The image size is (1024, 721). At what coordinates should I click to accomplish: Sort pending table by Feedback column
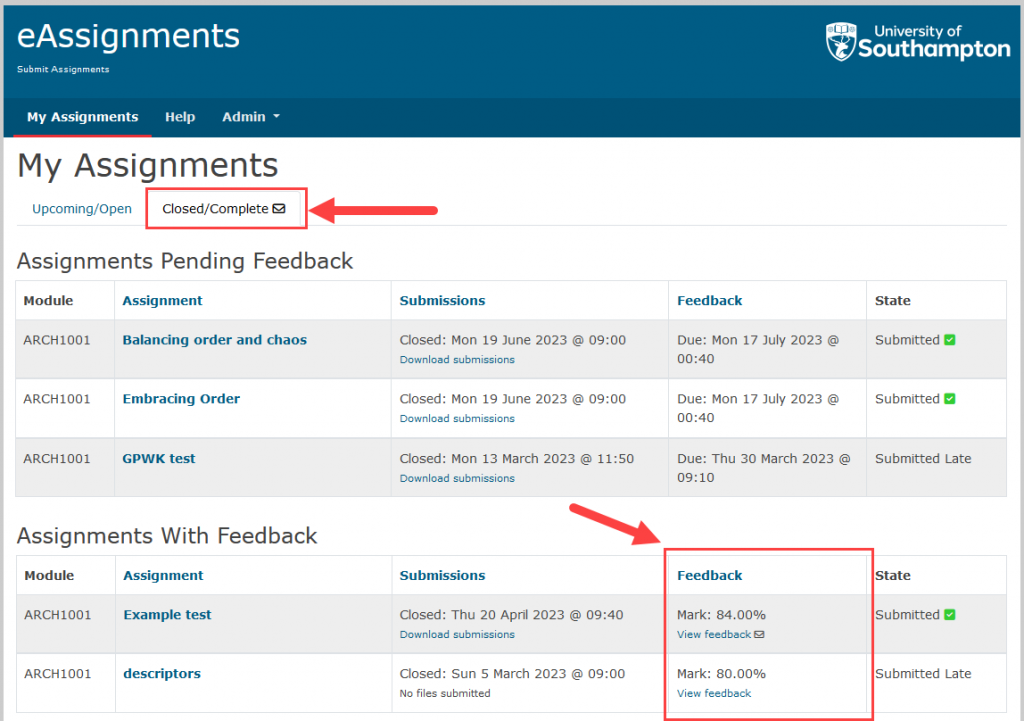[x=709, y=300]
